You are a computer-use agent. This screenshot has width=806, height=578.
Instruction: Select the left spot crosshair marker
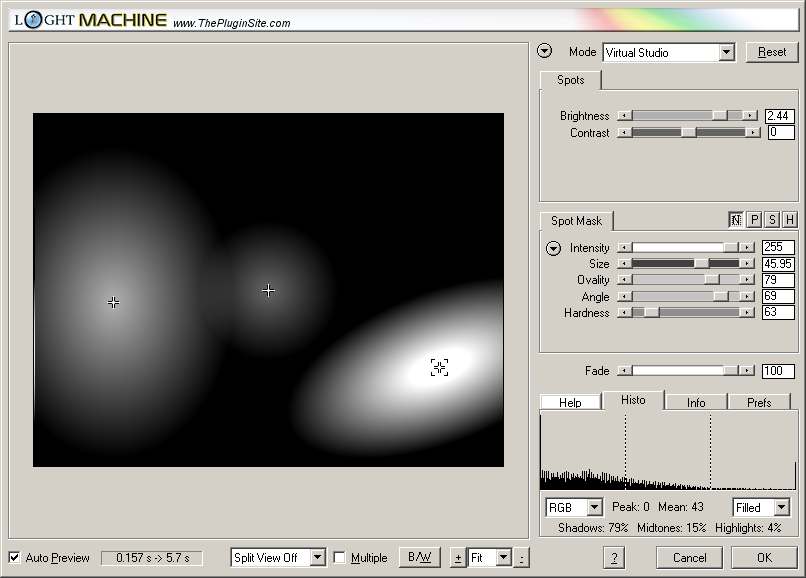tap(114, 302)
